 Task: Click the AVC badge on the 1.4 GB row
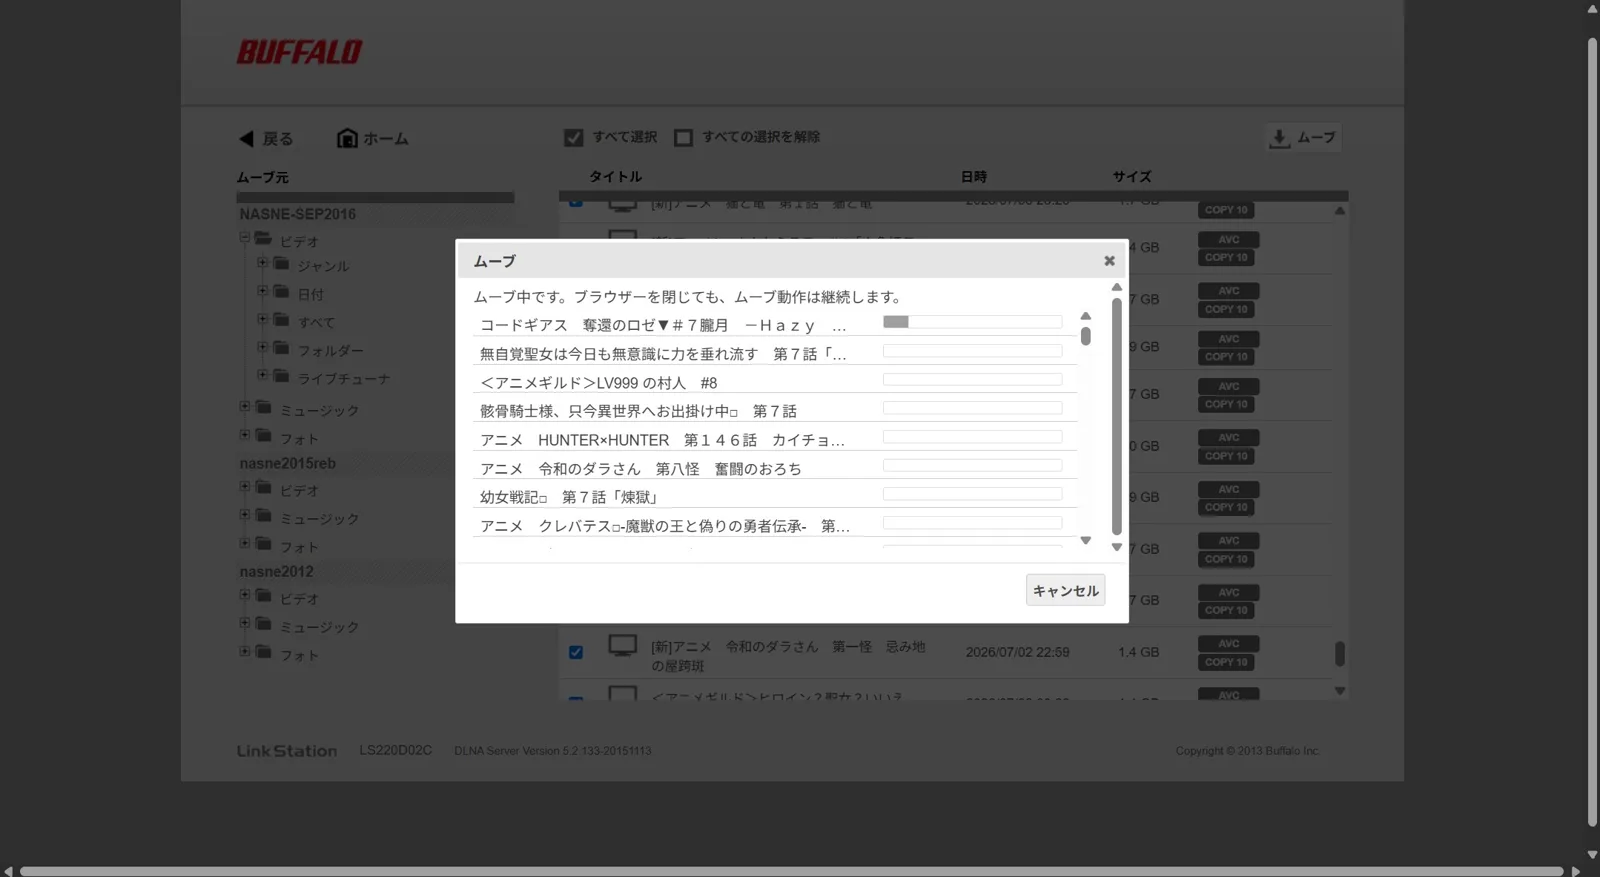[1228, 643]
